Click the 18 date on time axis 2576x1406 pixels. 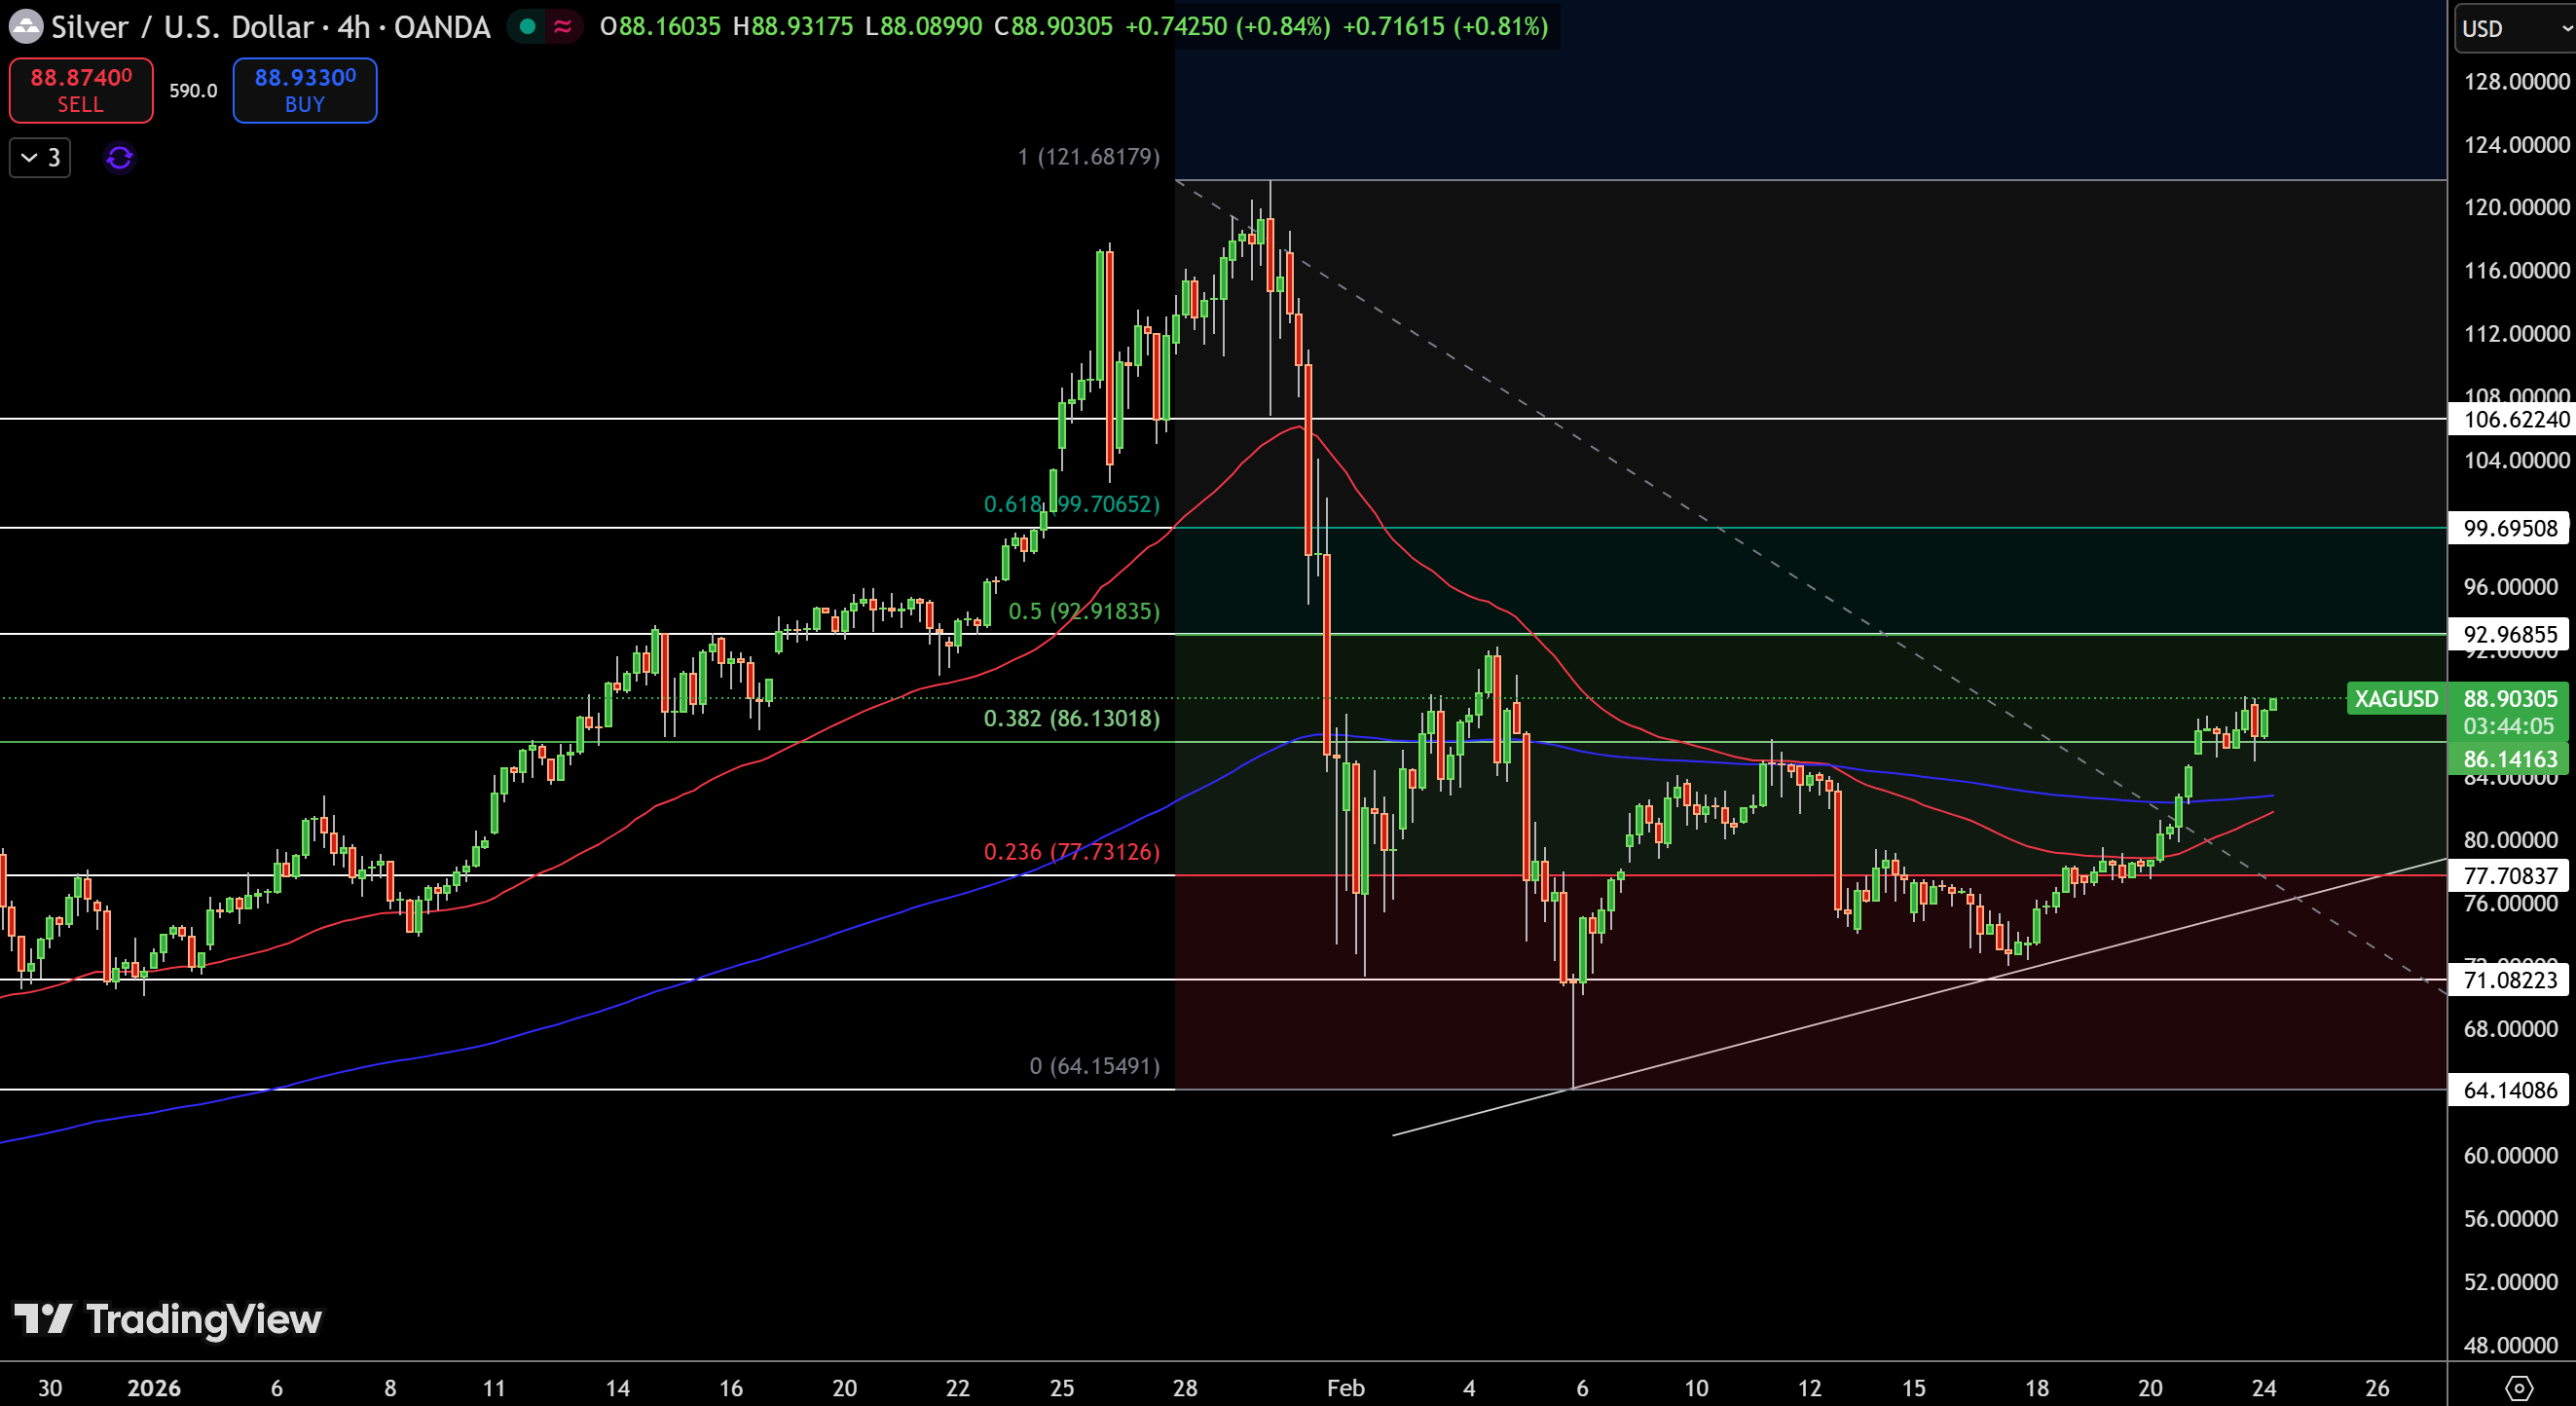click(x=2037, y=1388)
